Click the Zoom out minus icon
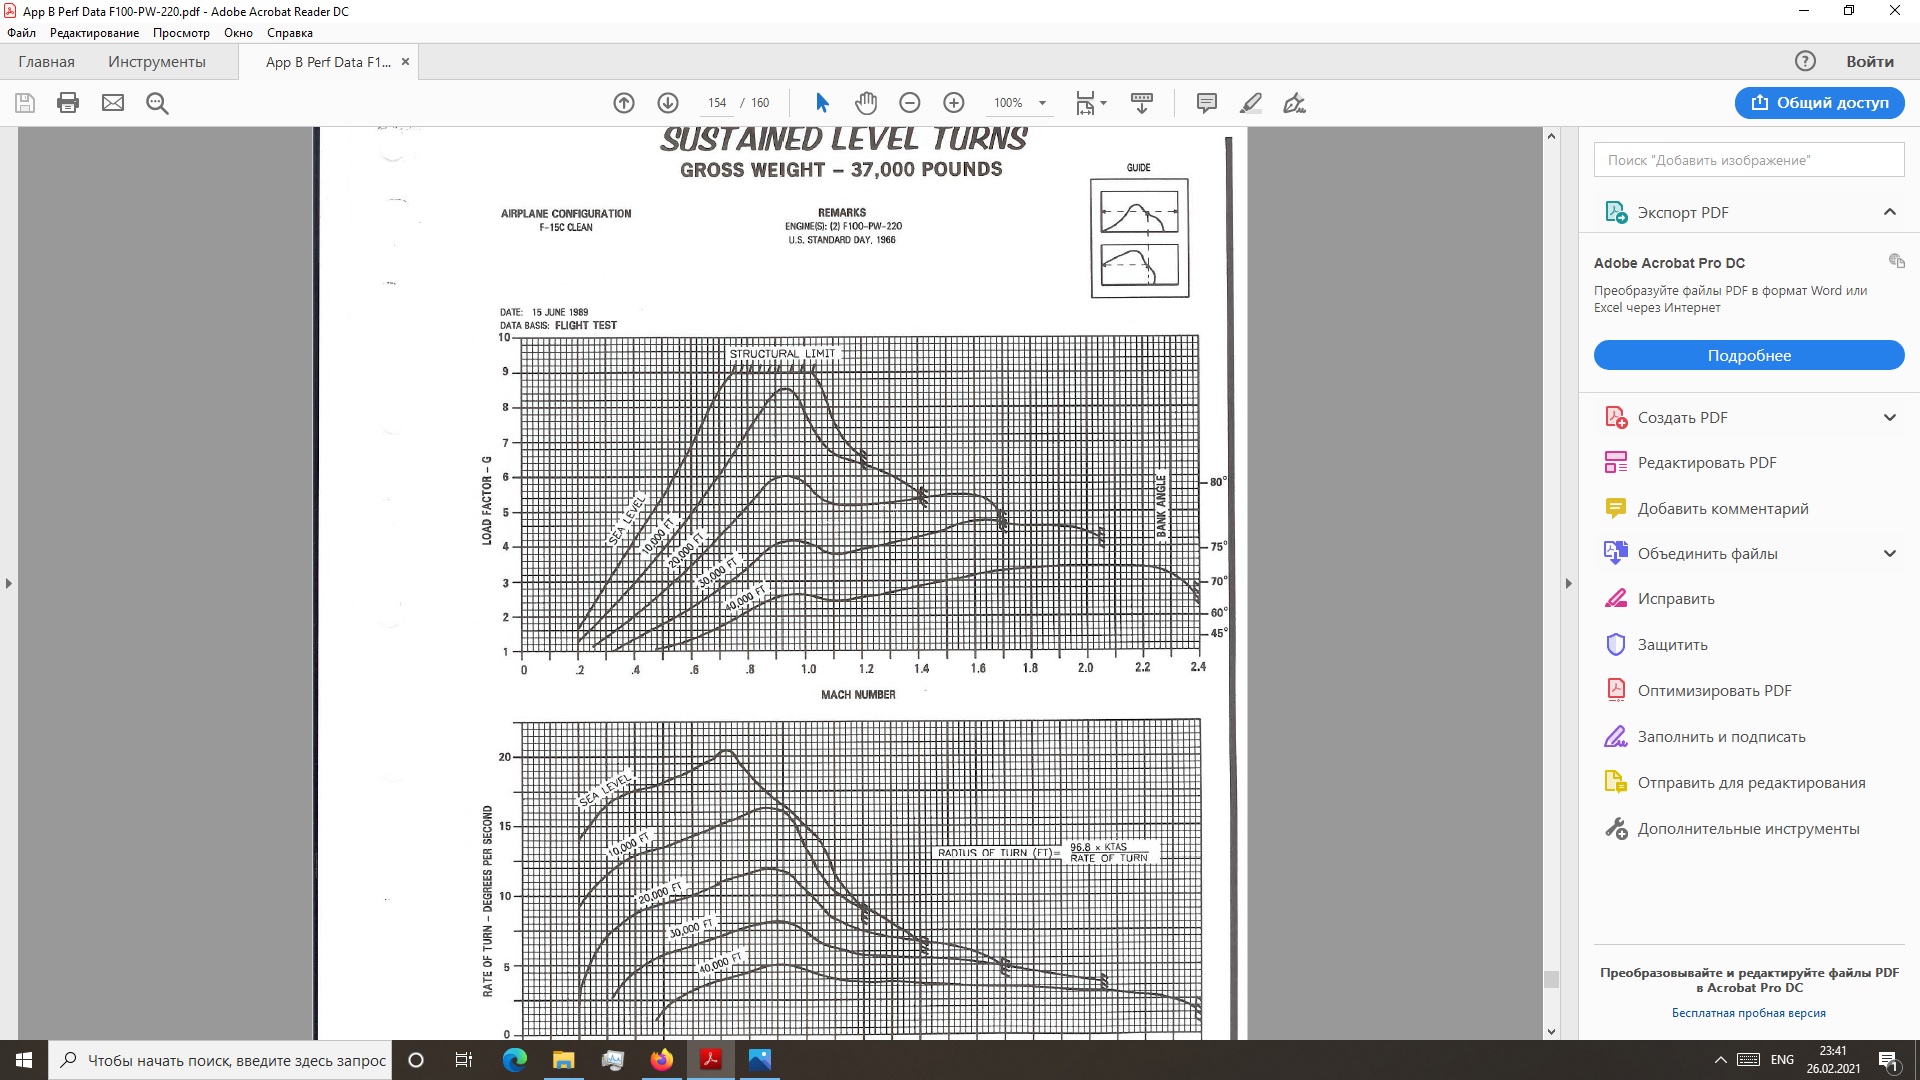 [910, 103]
